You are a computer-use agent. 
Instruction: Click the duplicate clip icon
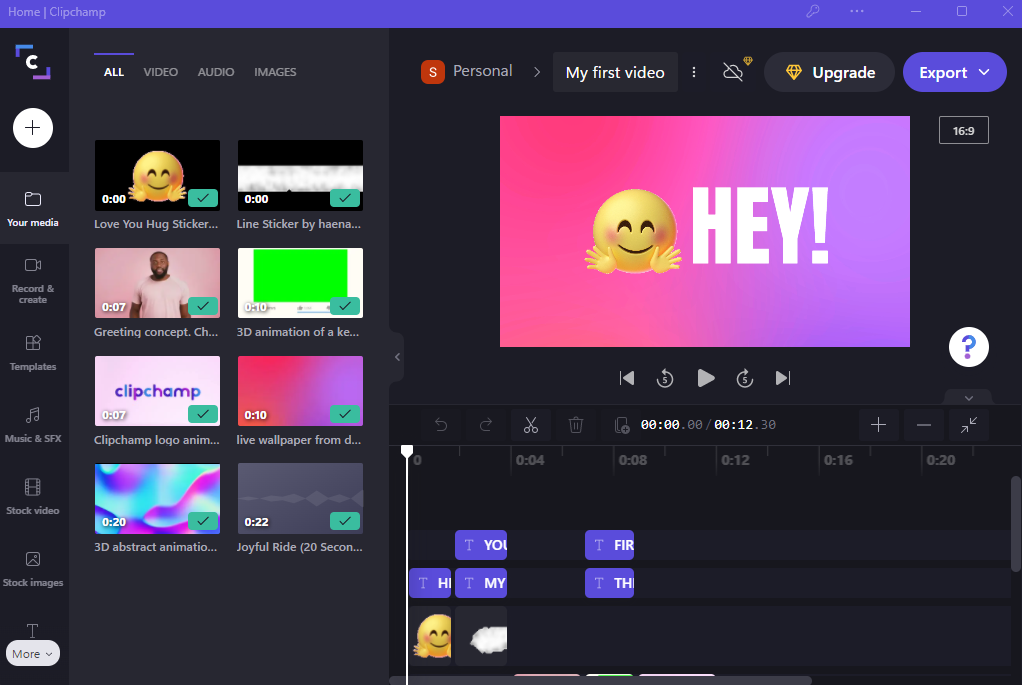(x=622, y=425)
